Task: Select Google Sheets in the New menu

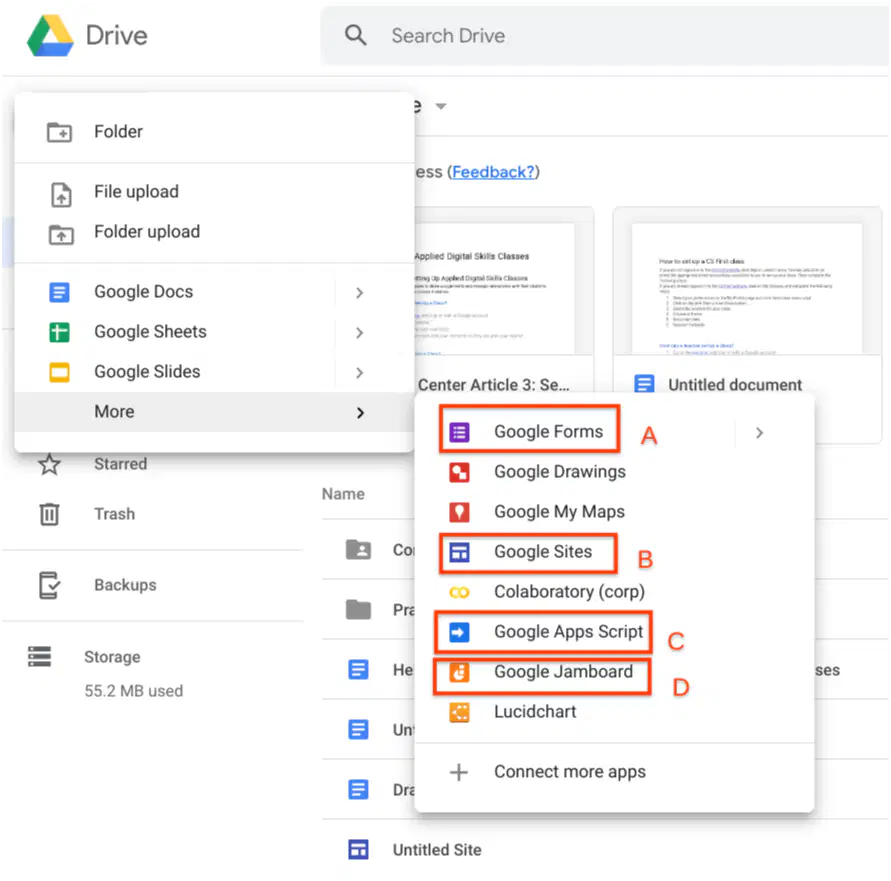Action: coord(214,332)
